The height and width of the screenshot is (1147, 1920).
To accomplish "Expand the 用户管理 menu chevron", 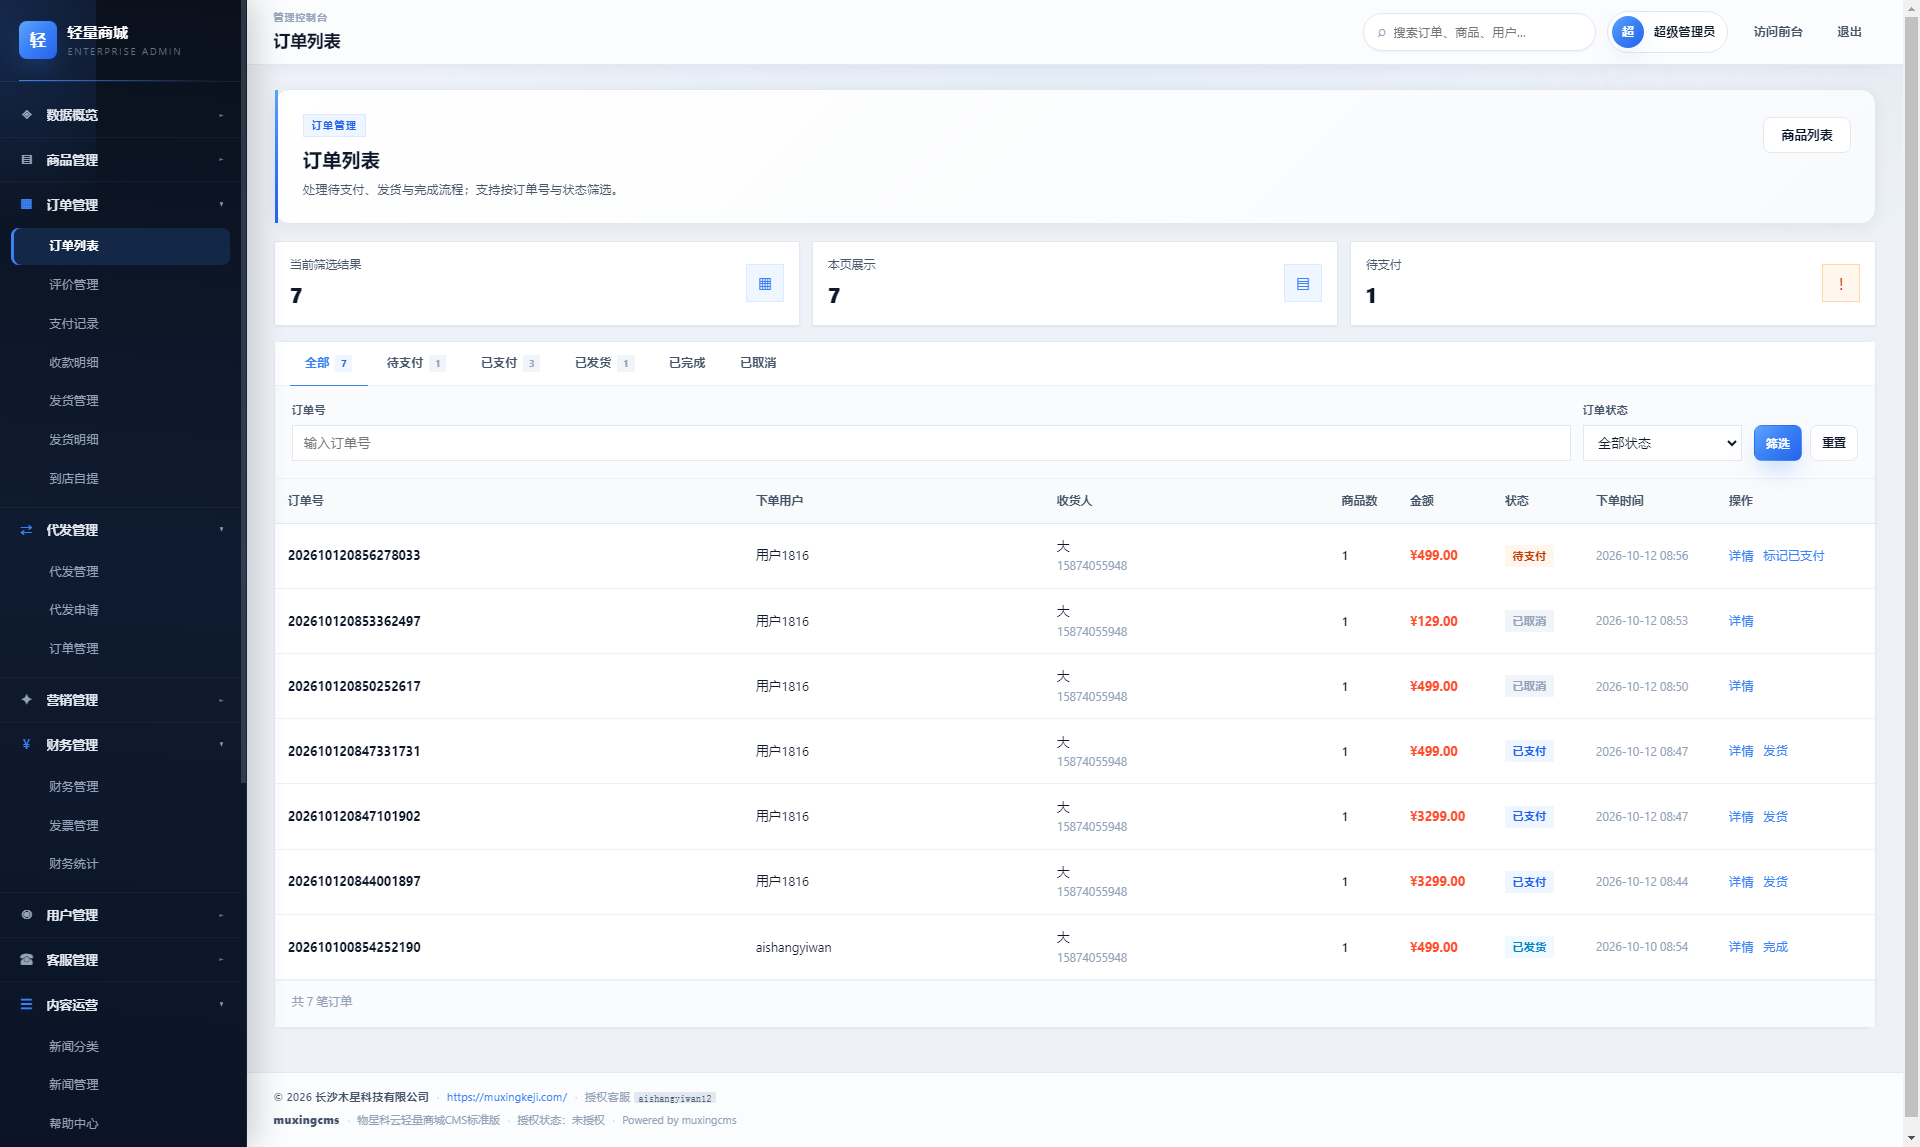I will (221, 915).
